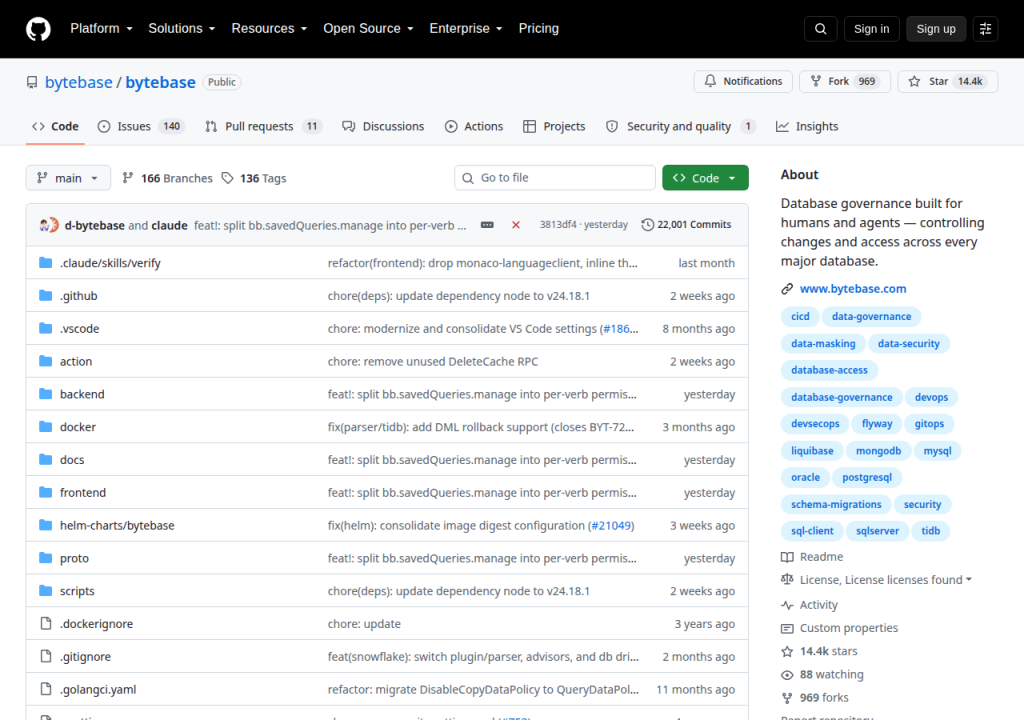Switch to the Discussions tab

[x=383, y=126]
